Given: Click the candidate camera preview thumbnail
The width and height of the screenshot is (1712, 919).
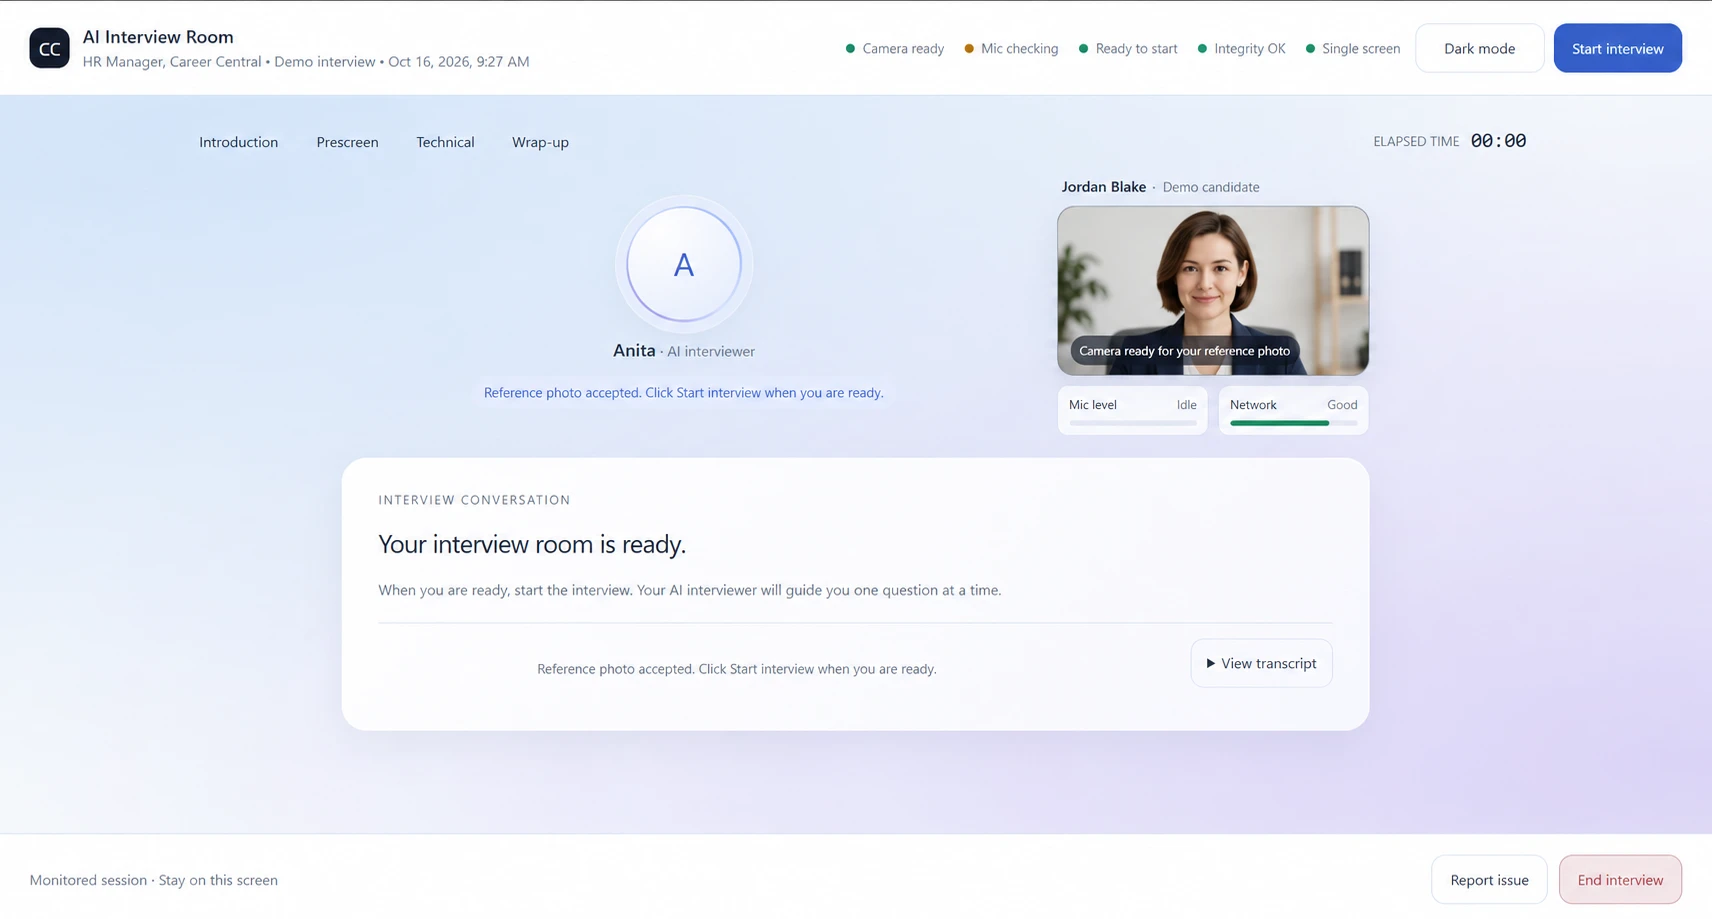Looking at the screenshot, I should click(1213, 291).
